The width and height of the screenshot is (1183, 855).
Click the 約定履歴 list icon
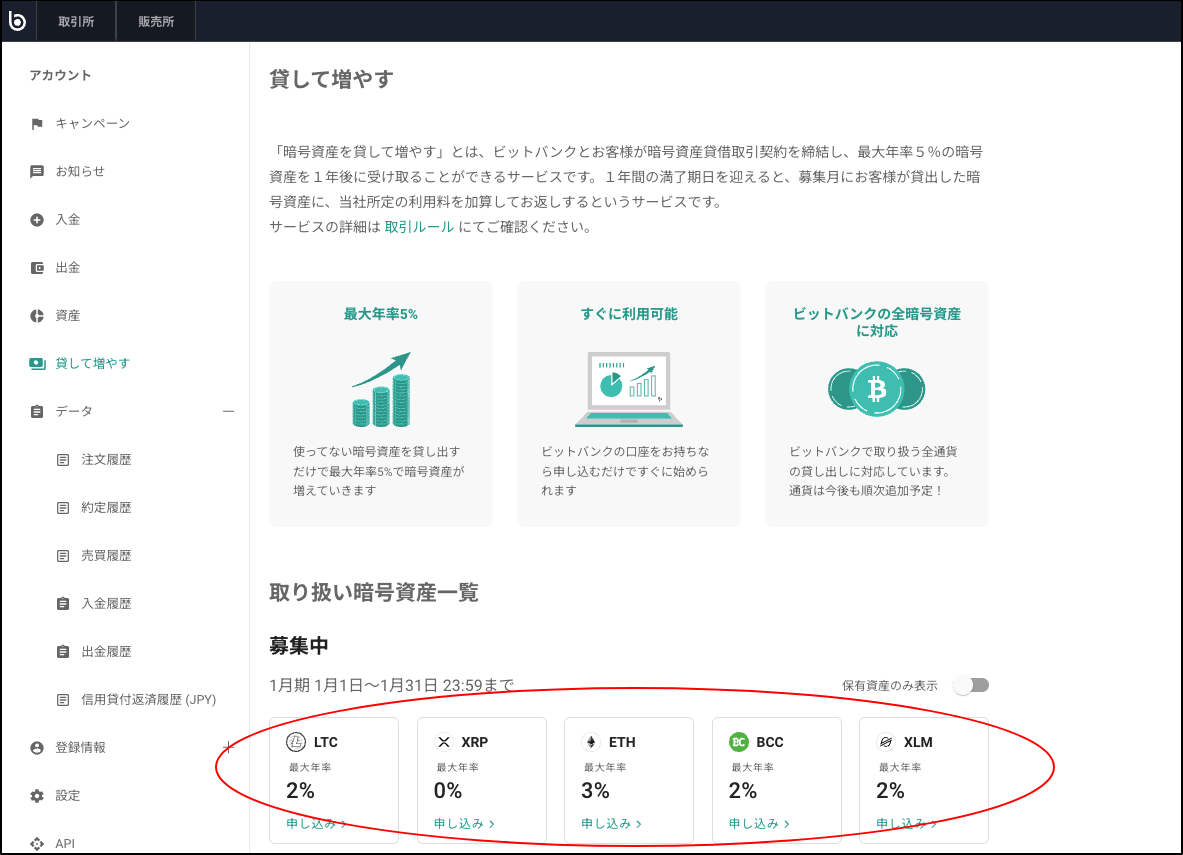click(x=63, y=508)
